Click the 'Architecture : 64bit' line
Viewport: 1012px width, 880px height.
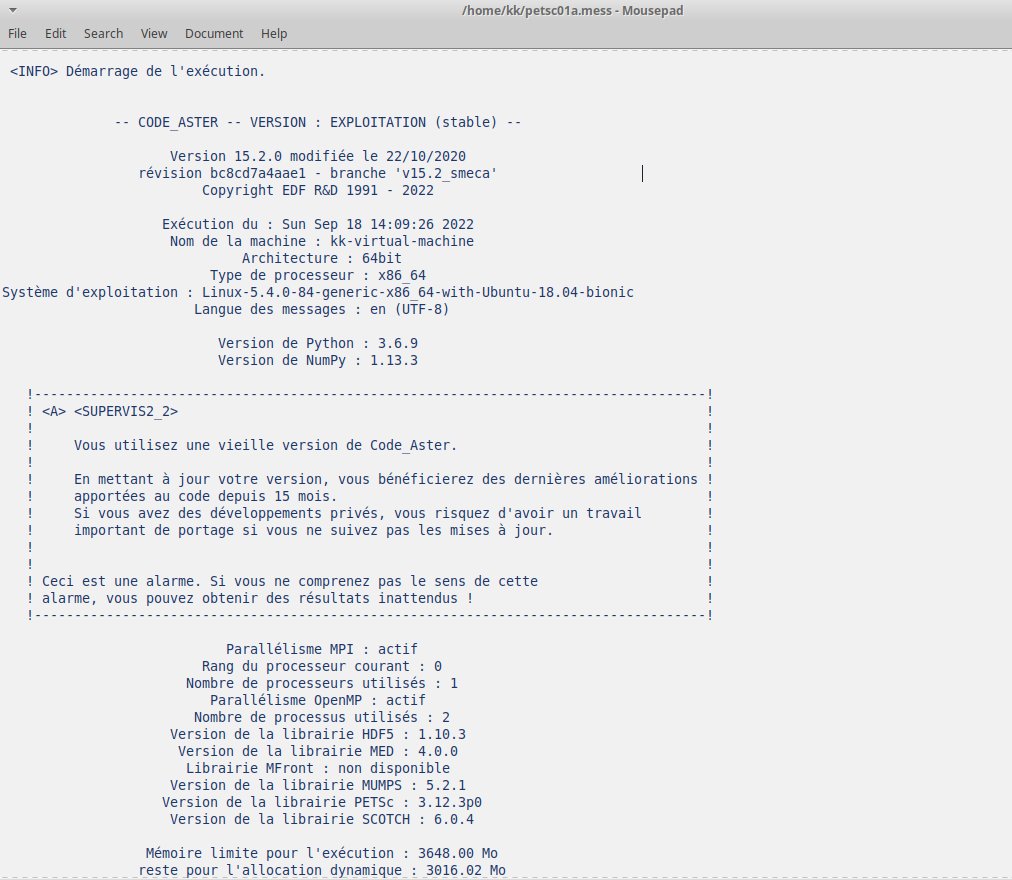coord(322,258)
